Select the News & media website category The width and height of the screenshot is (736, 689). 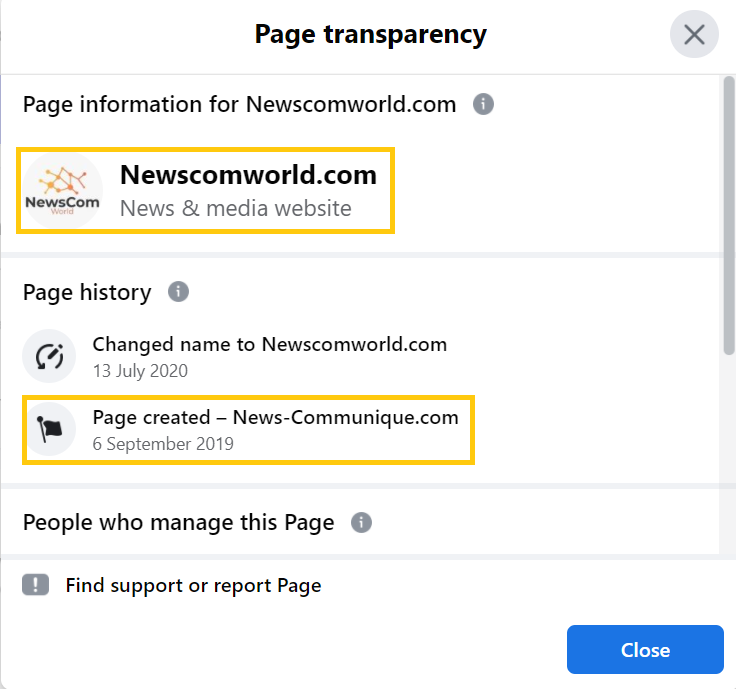coord(236,208)
